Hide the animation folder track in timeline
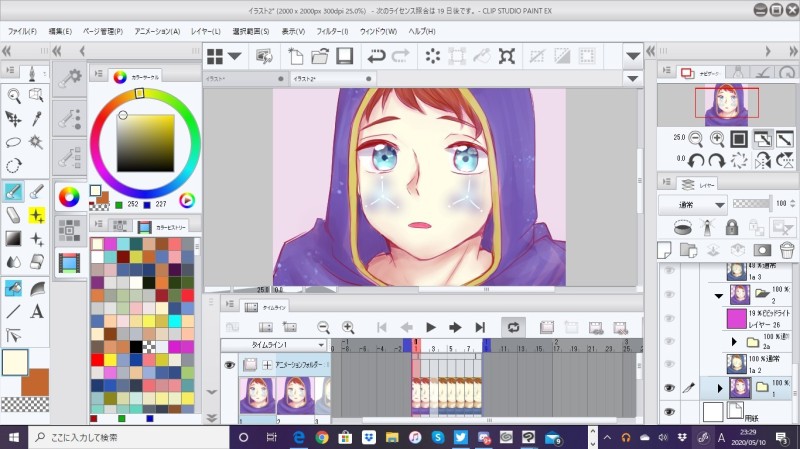 click(x=230, y=366)
